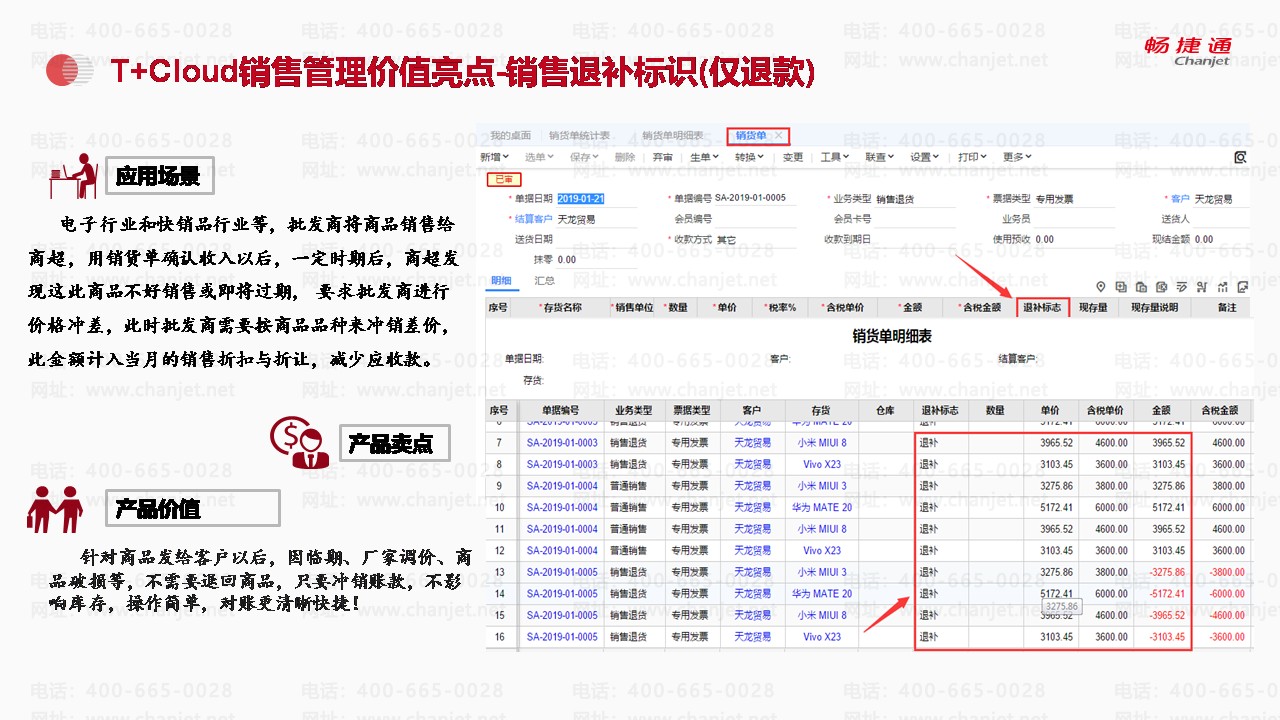Click 华为 MATE 20 link in row 10
1280x720 pixels.
822,508
